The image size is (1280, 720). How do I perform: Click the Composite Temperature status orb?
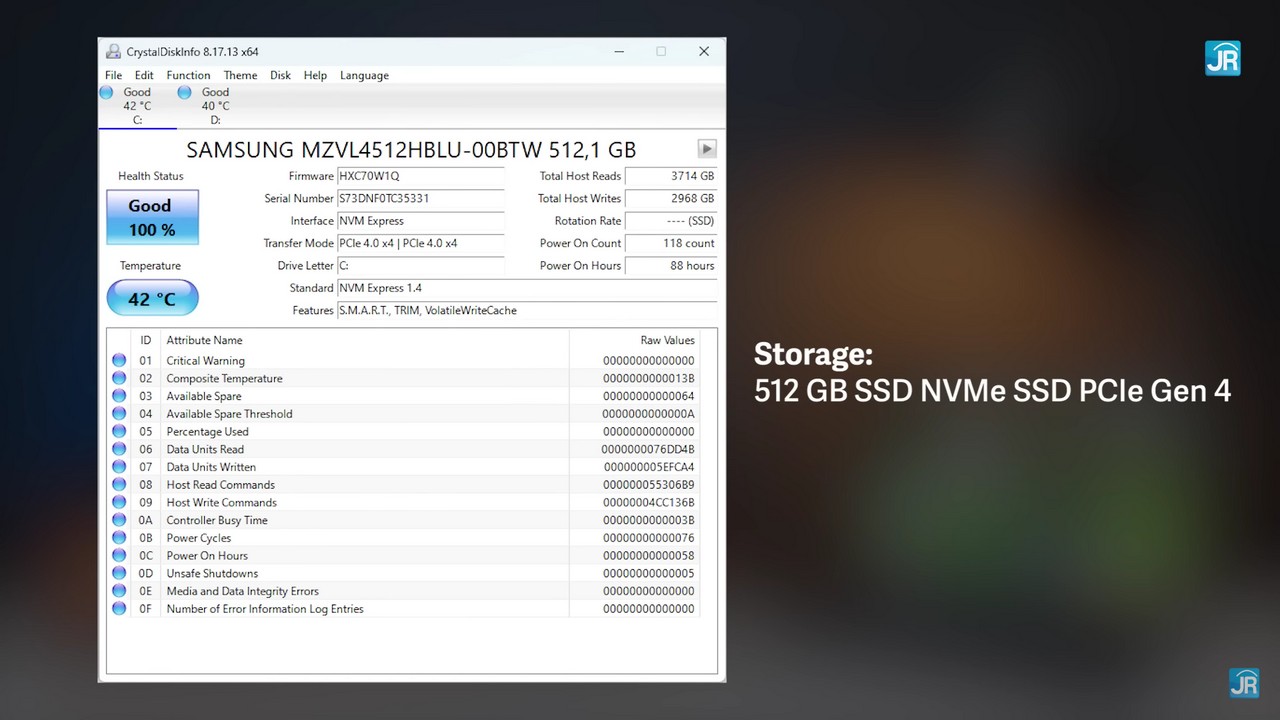(x=119, y=379)
